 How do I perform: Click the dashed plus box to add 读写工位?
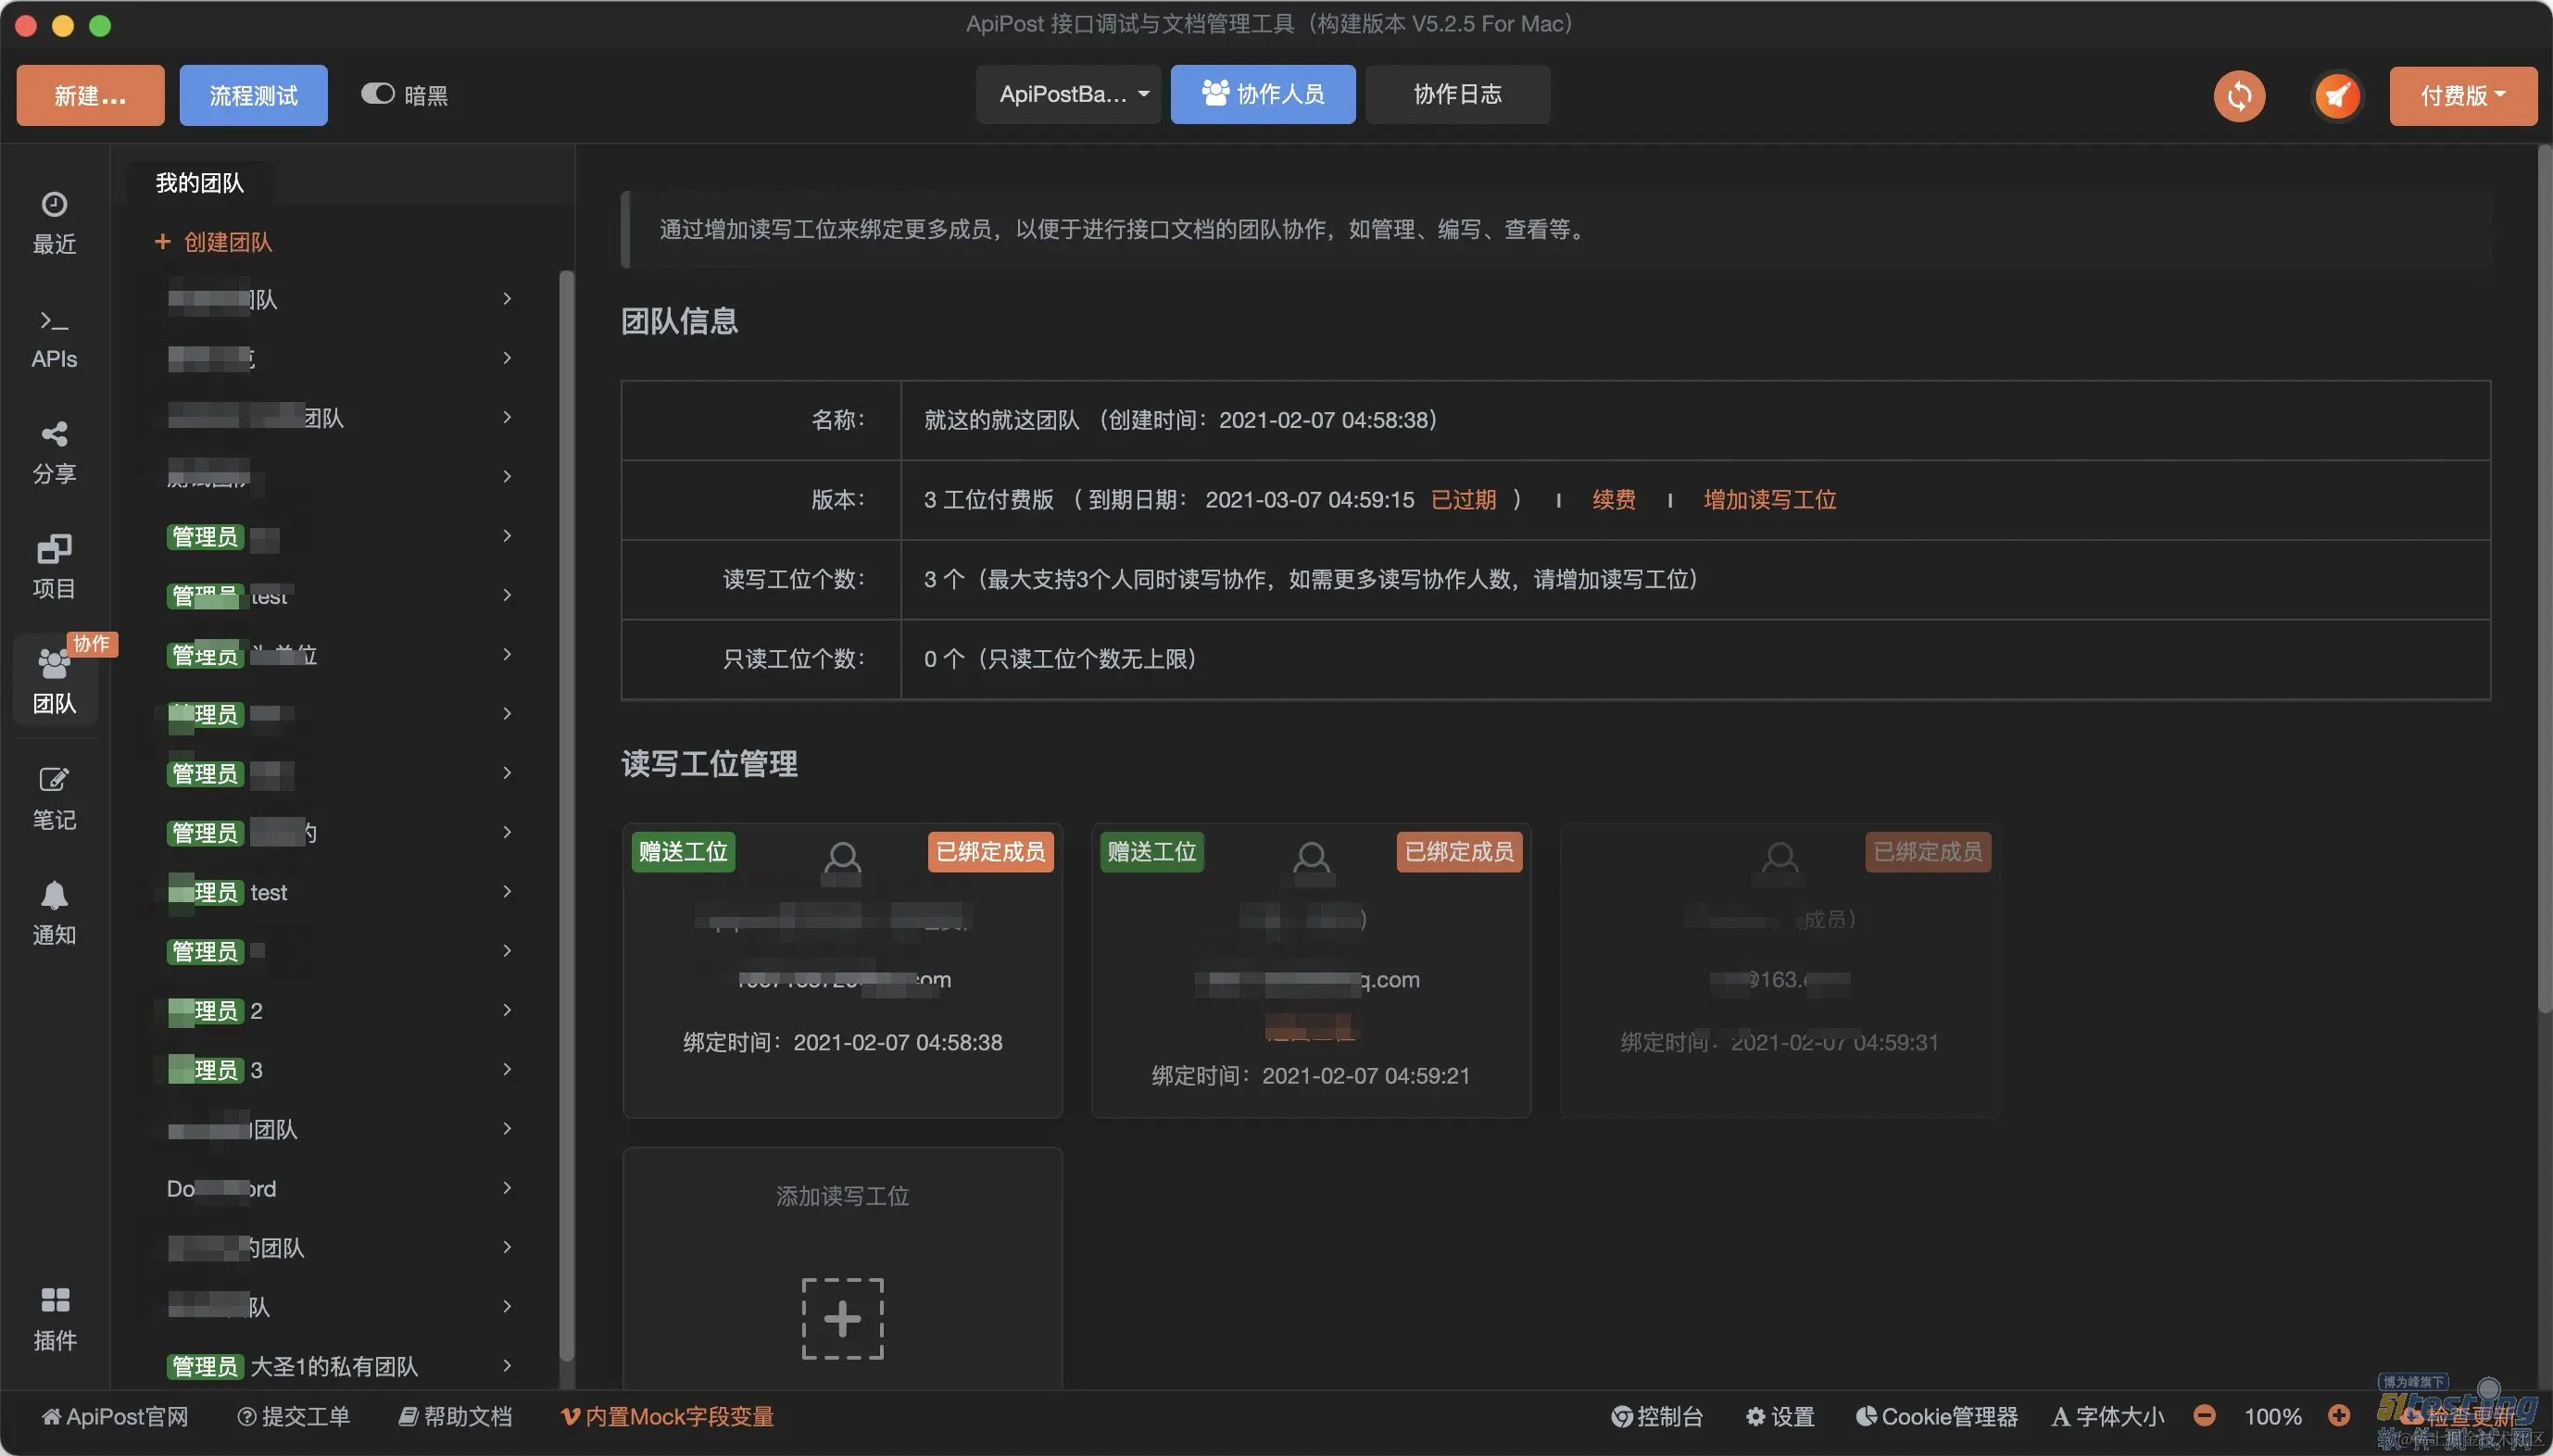click(842, 1318)
